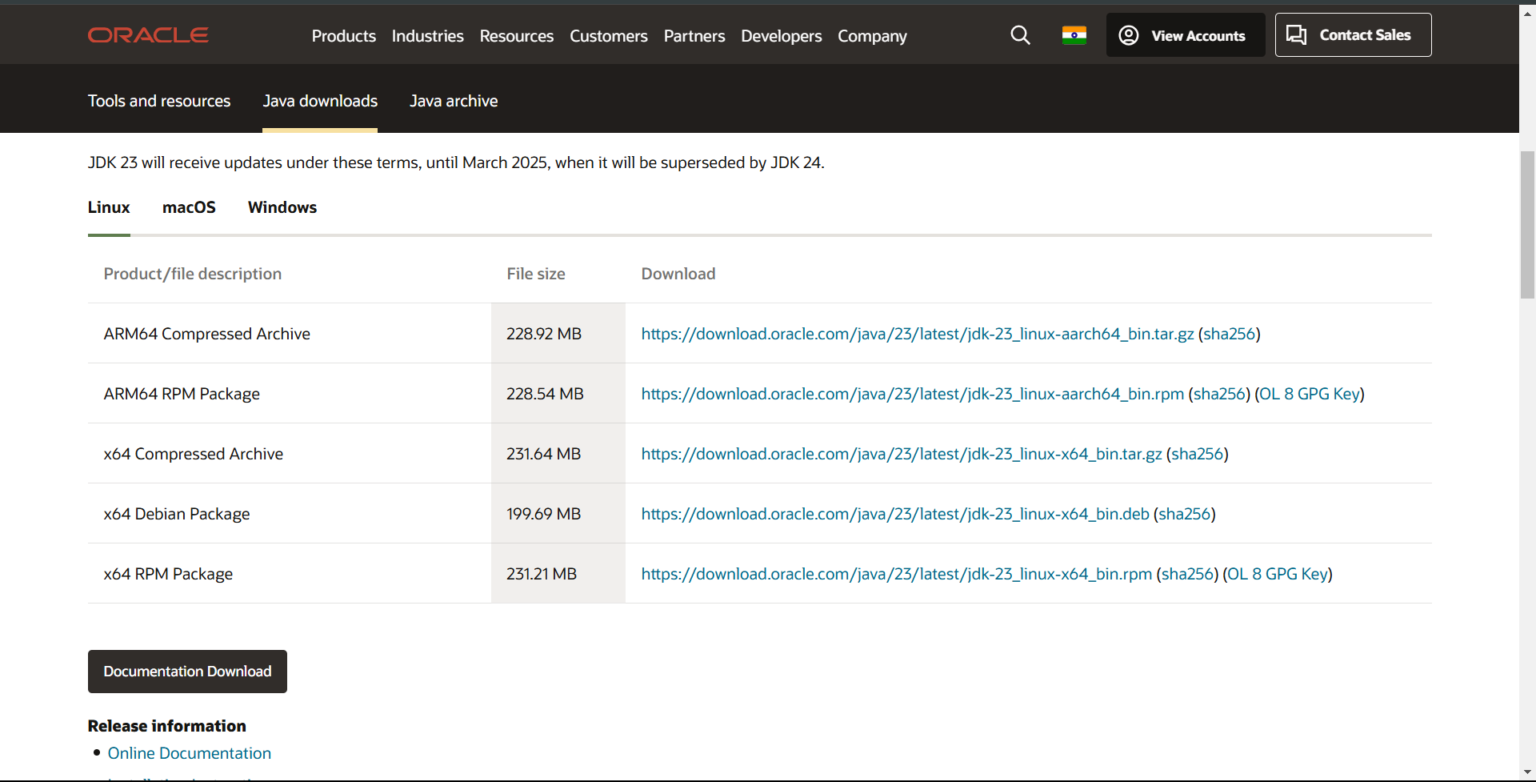The height and width of the screenshot is (782, 1536).
Task: Switch to the macOS tab
Action: pyautogui.click(x=189, y=207)
